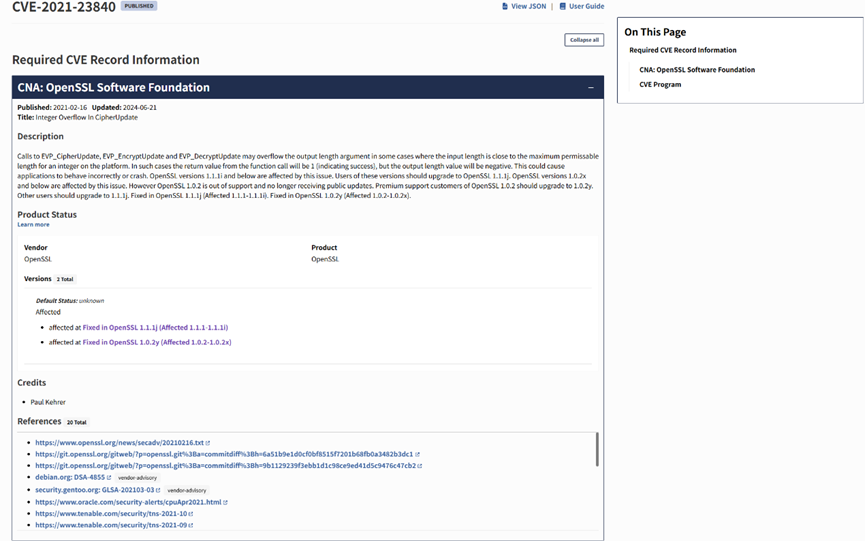Click the Required CVE Record Information heading
This screenshot has width=865, height=541.
(x=106, y=60)
